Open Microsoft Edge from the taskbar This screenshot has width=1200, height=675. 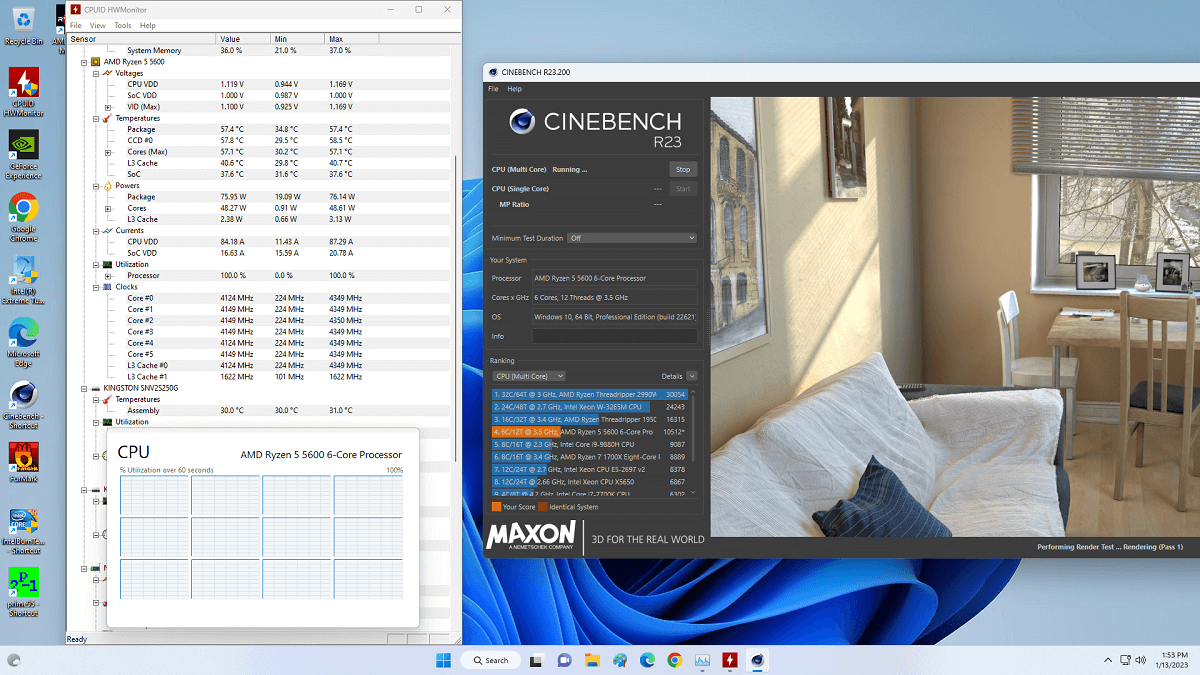pyautogui.click(x=647, y=660)
